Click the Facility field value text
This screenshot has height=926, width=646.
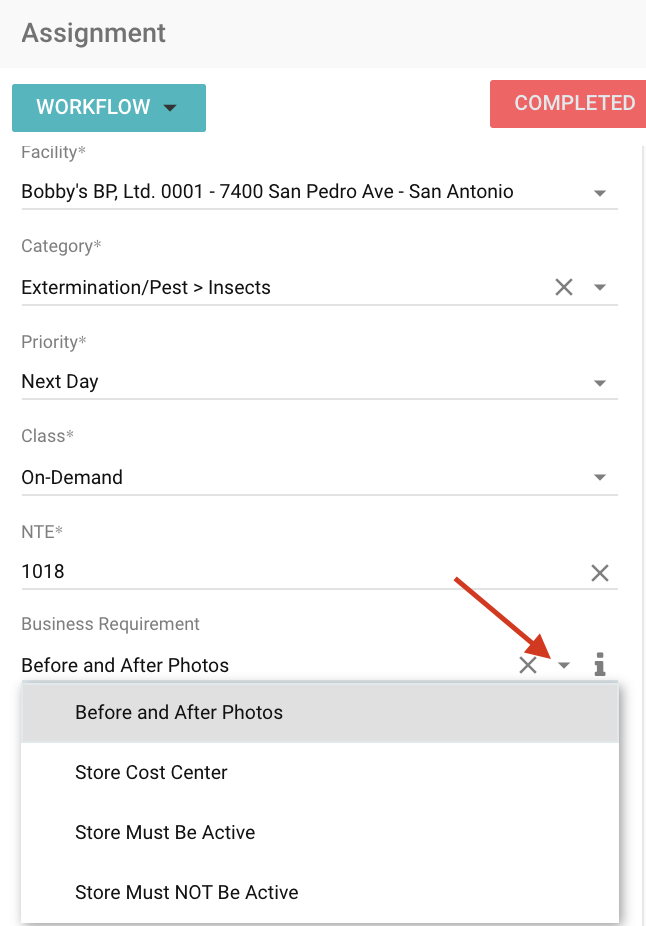pos(267,192)
